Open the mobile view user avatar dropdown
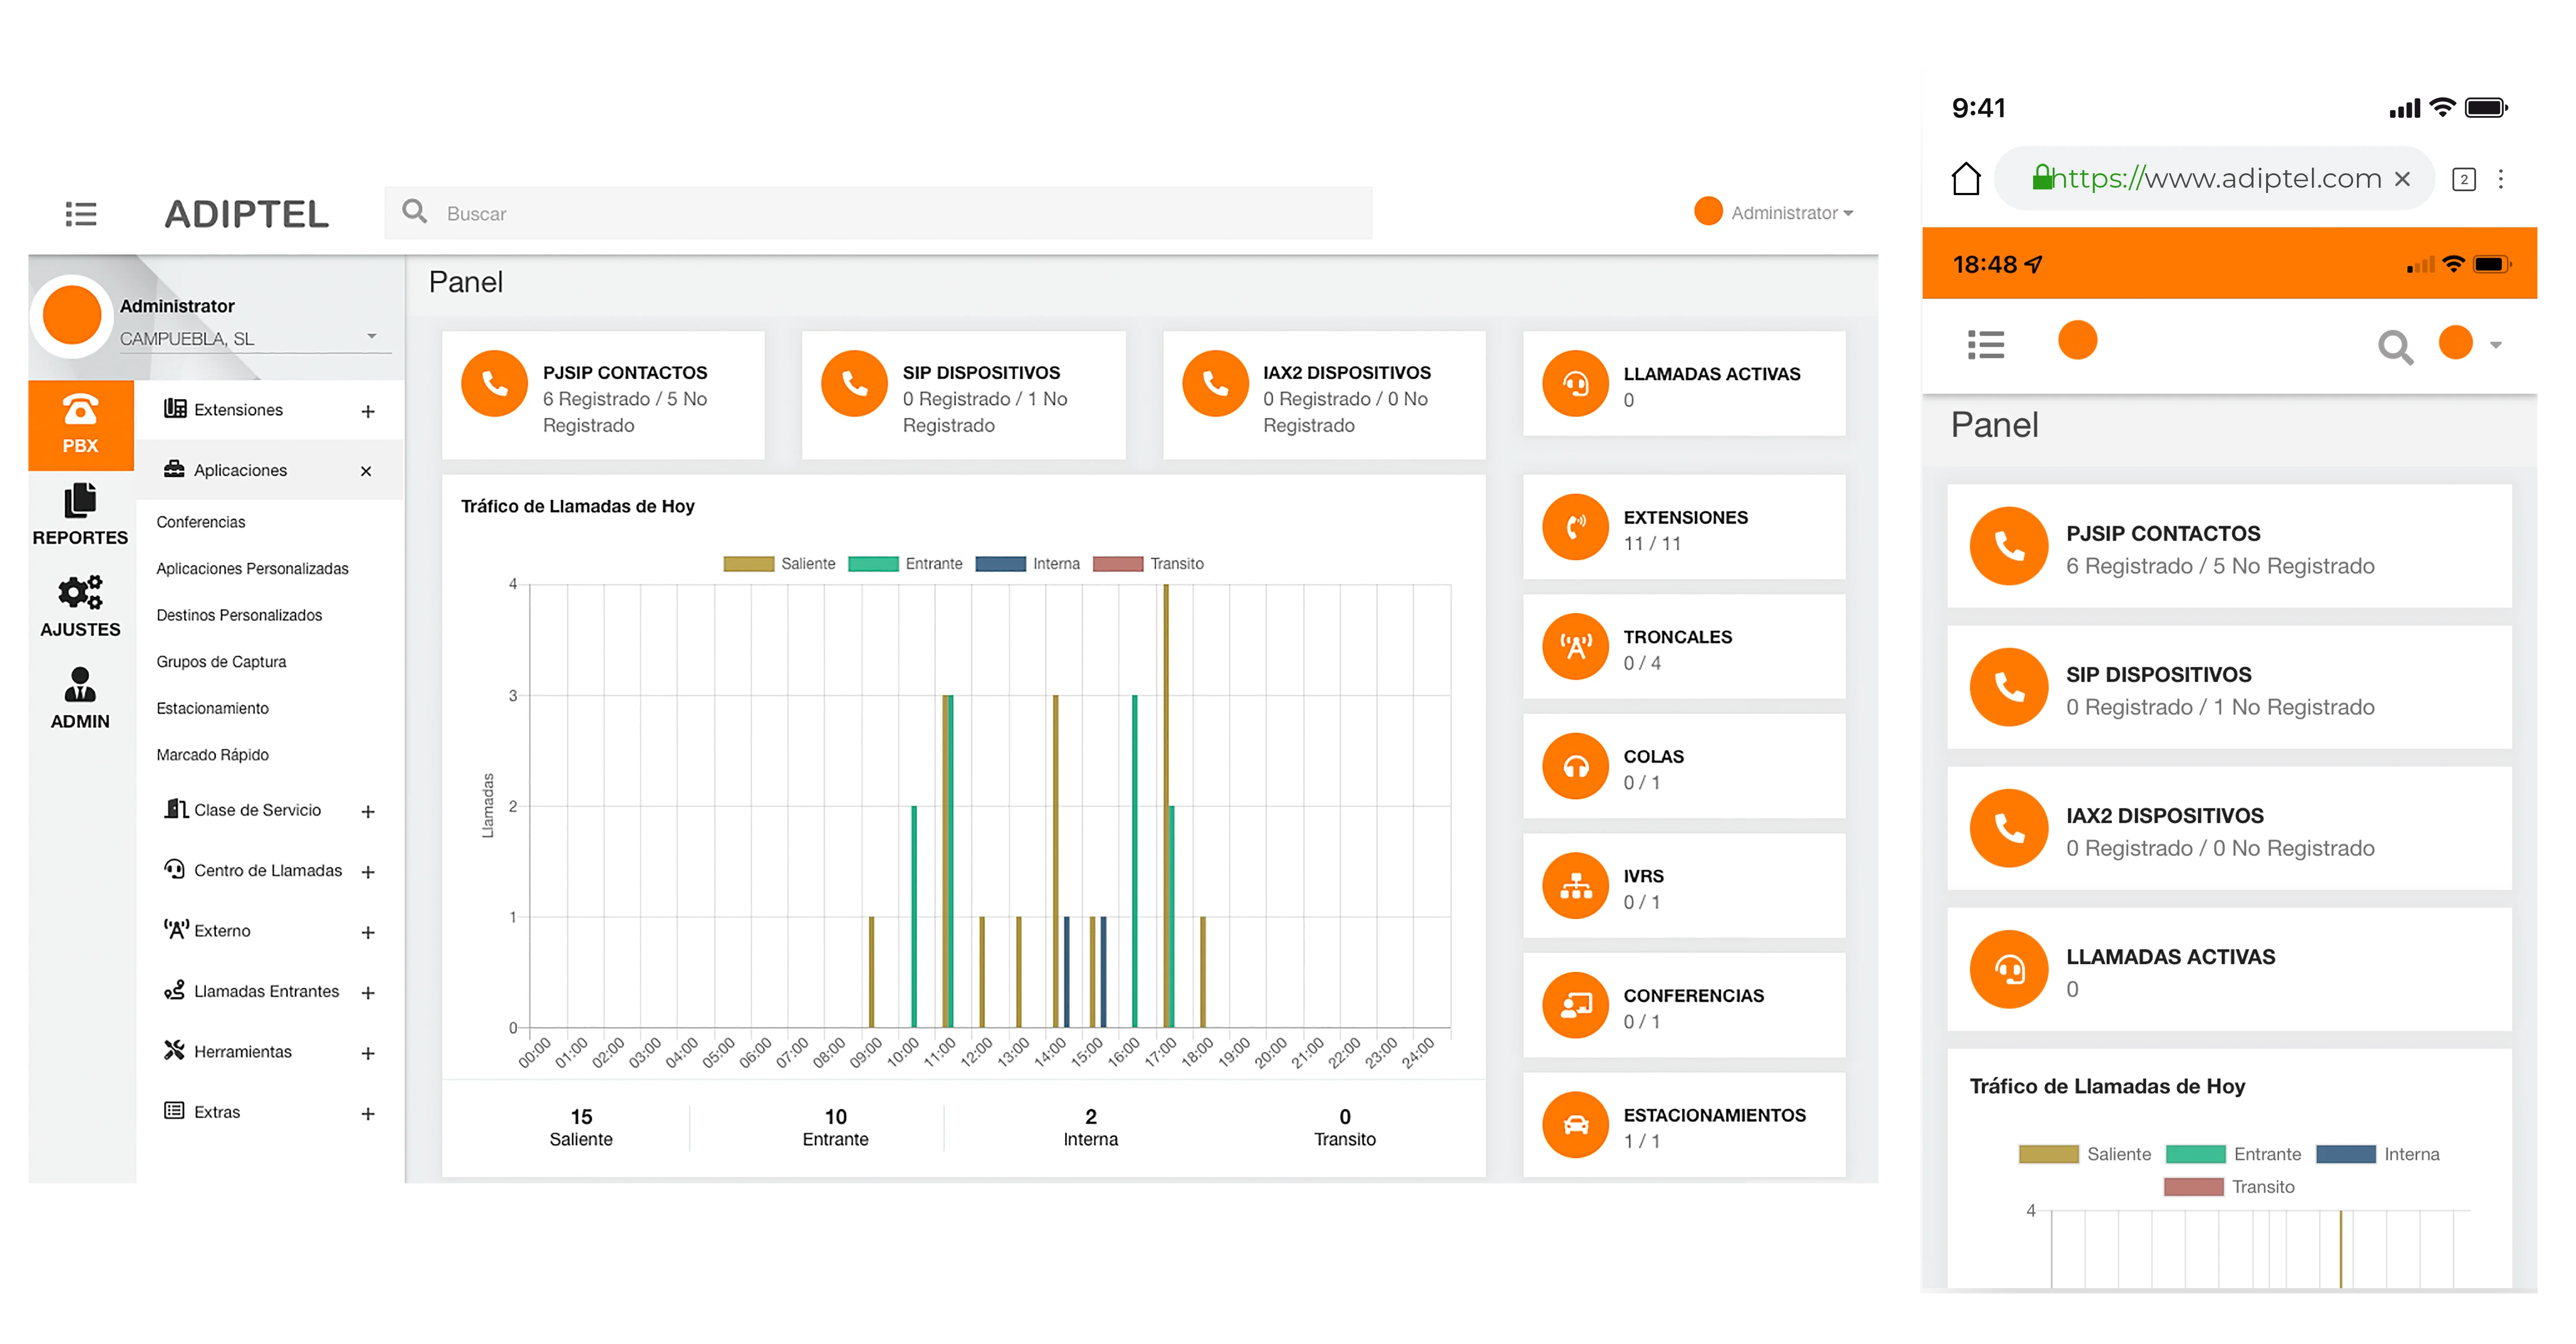2576x1344 pixels. click(x=2470, y=343)
